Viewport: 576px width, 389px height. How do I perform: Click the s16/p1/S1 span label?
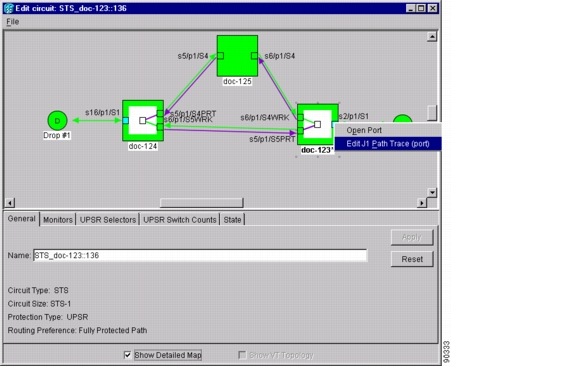coord(102,112)
